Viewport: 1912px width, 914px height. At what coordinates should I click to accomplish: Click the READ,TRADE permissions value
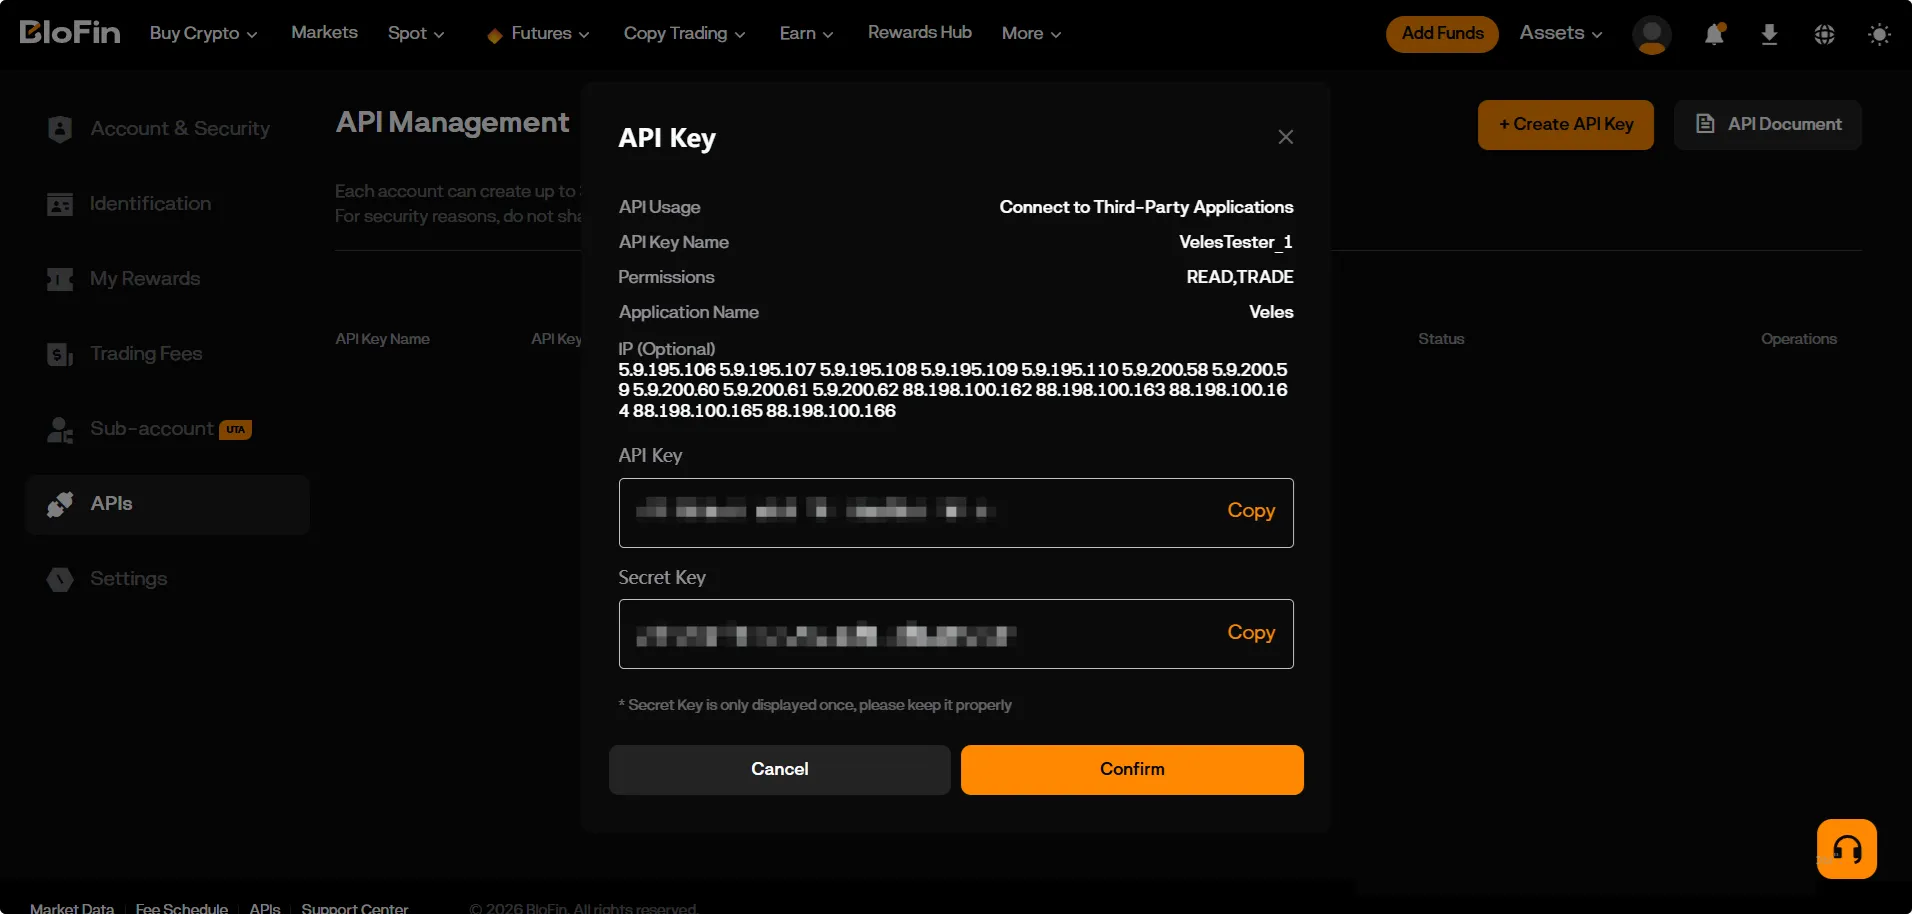(1240, 277)
